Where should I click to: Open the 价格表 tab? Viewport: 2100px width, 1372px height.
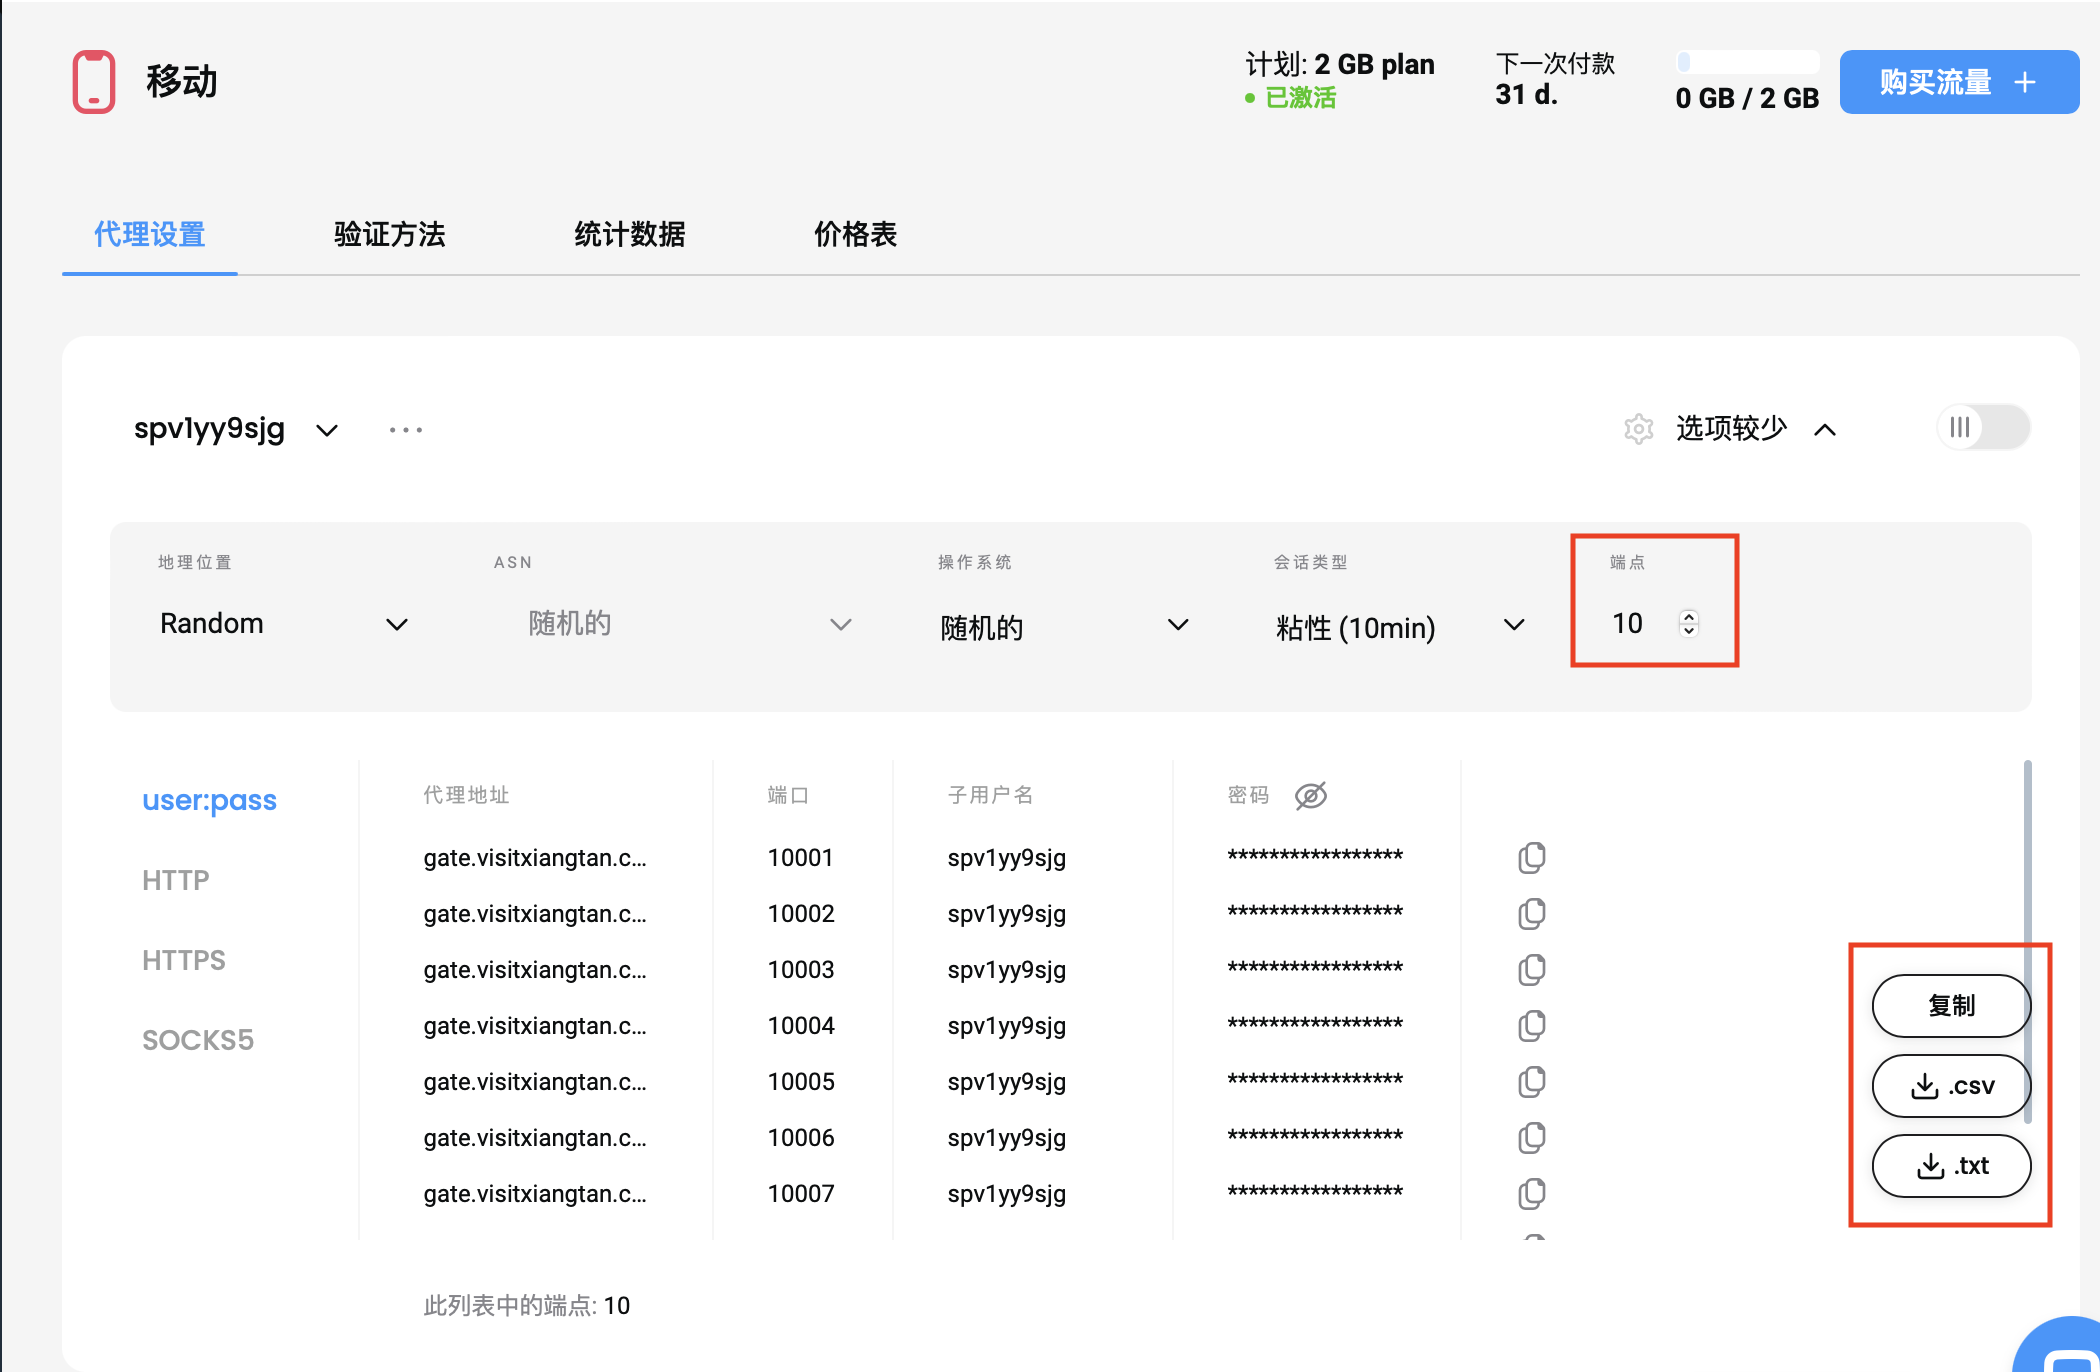pos(856,235)
